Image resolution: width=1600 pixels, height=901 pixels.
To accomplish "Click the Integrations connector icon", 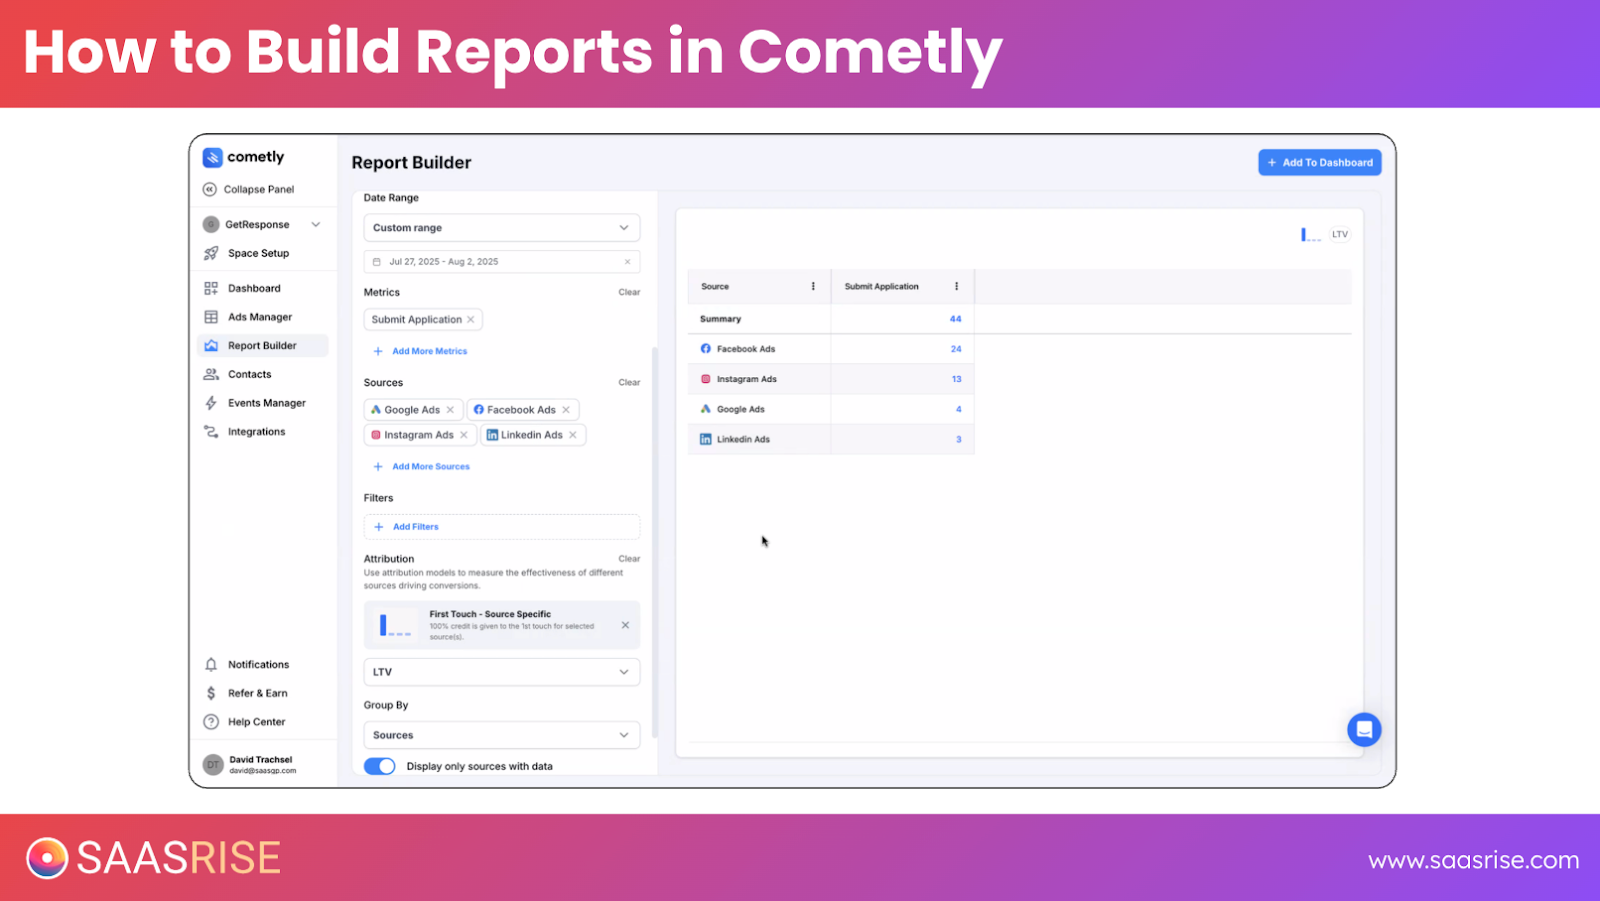I will (x=211, y=432).
